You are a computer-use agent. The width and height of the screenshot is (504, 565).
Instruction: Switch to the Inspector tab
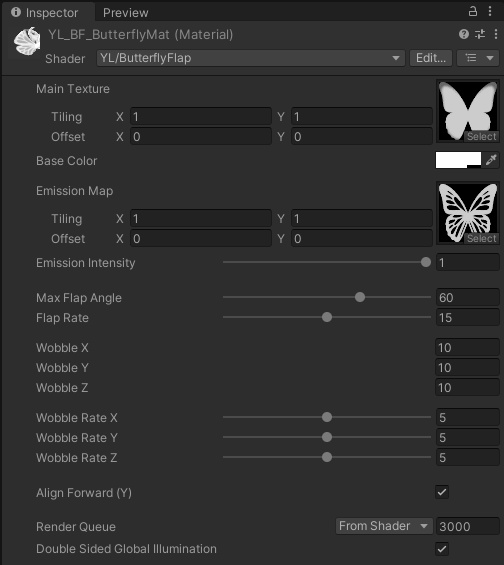click(x=45, y=13)
